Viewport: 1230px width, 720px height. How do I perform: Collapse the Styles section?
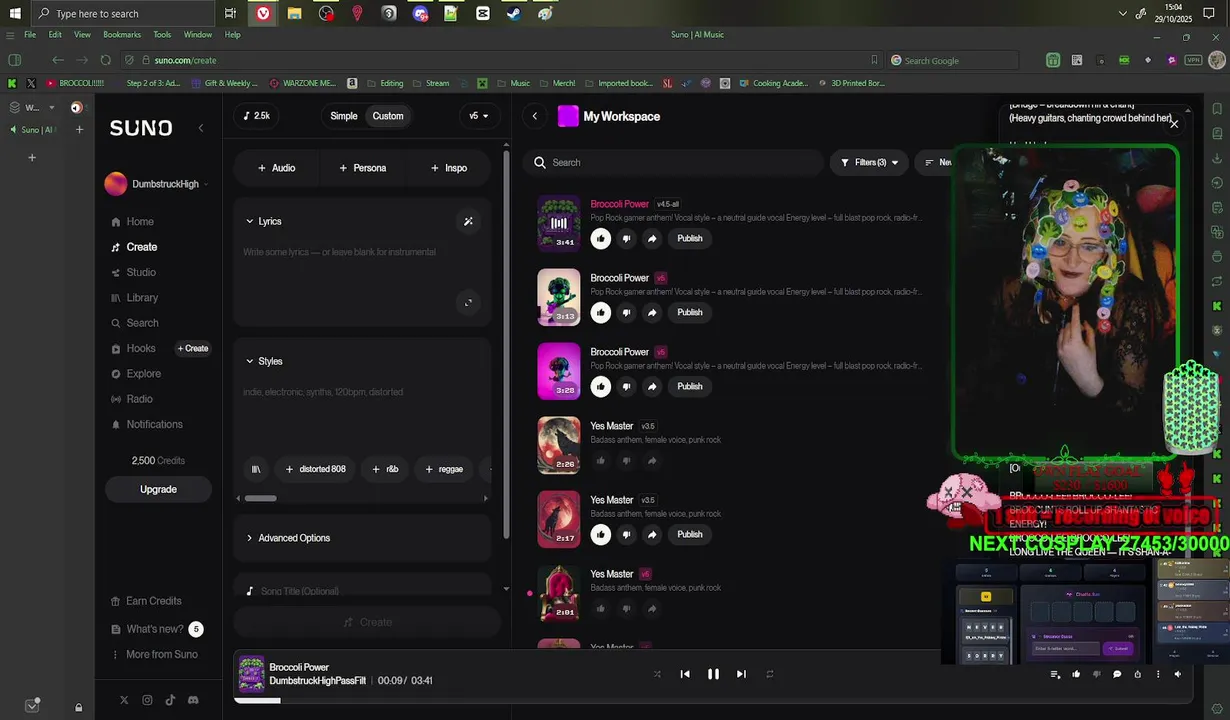click(264, 361)
